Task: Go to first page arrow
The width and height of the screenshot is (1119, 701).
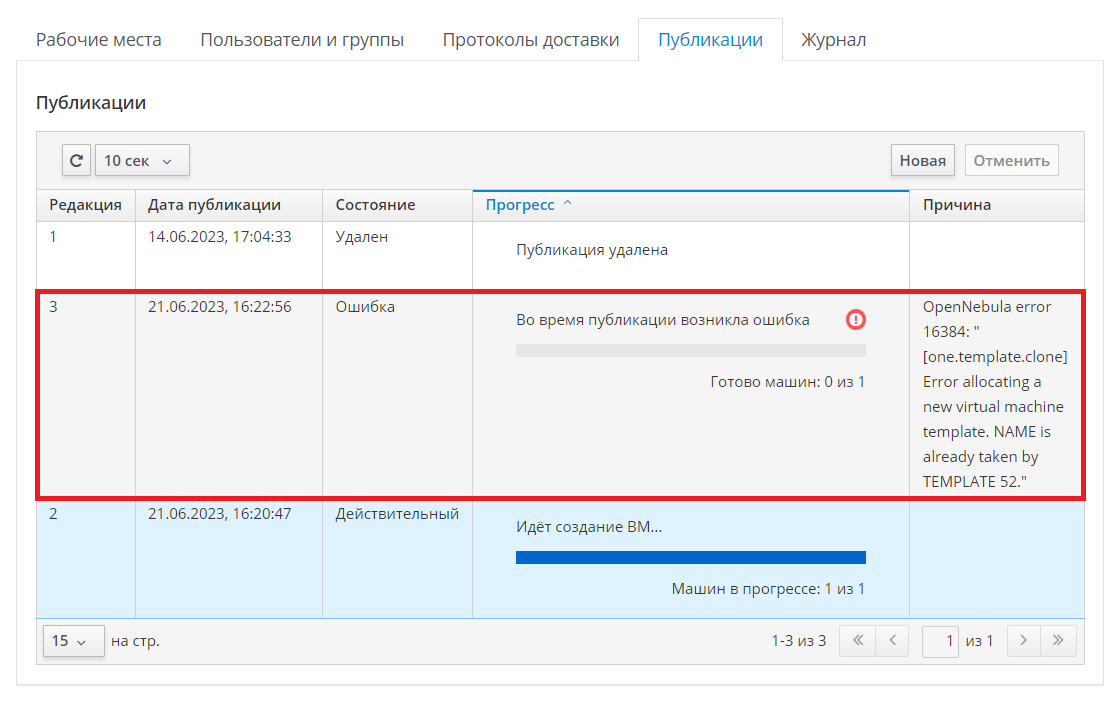Action: 857,641
